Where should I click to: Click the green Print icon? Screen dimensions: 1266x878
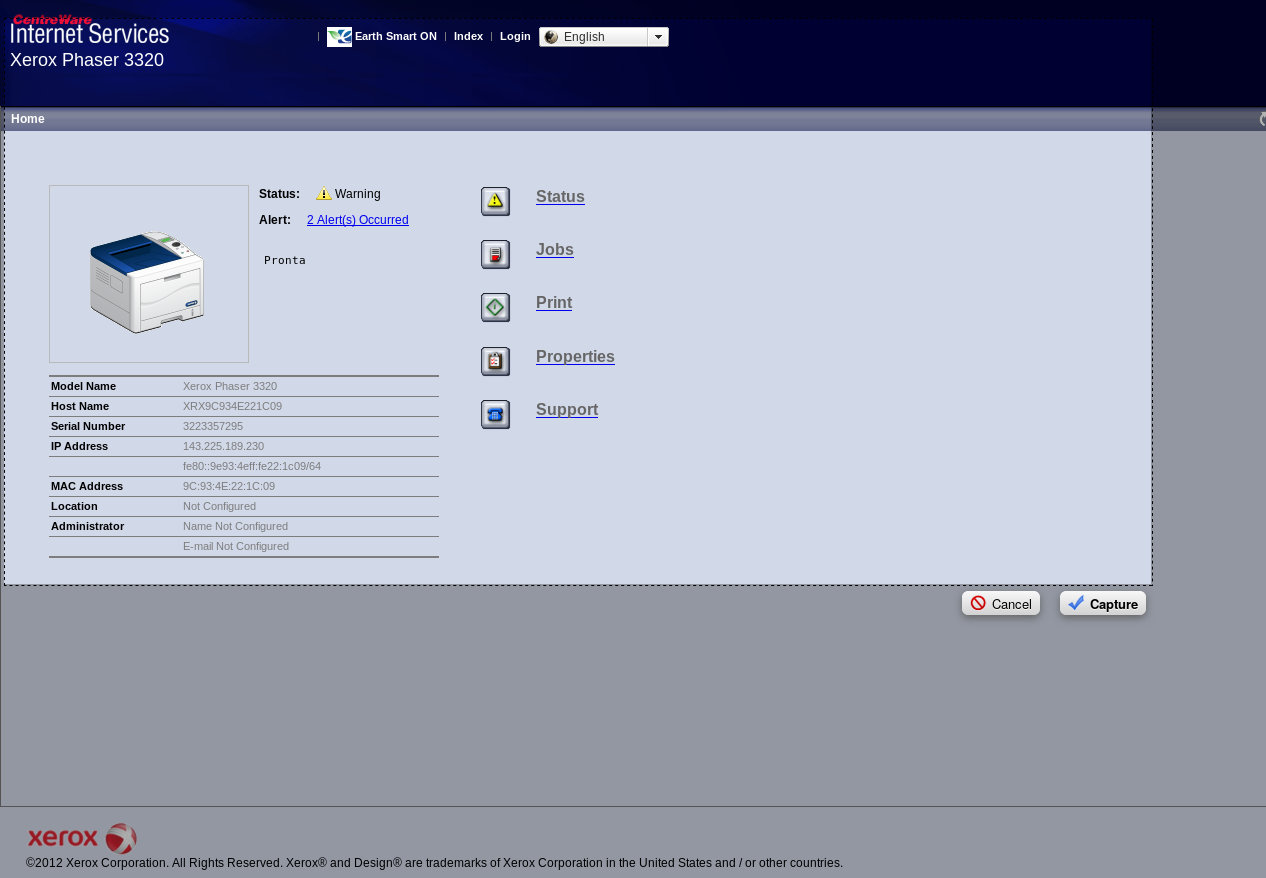coord(495,307)
